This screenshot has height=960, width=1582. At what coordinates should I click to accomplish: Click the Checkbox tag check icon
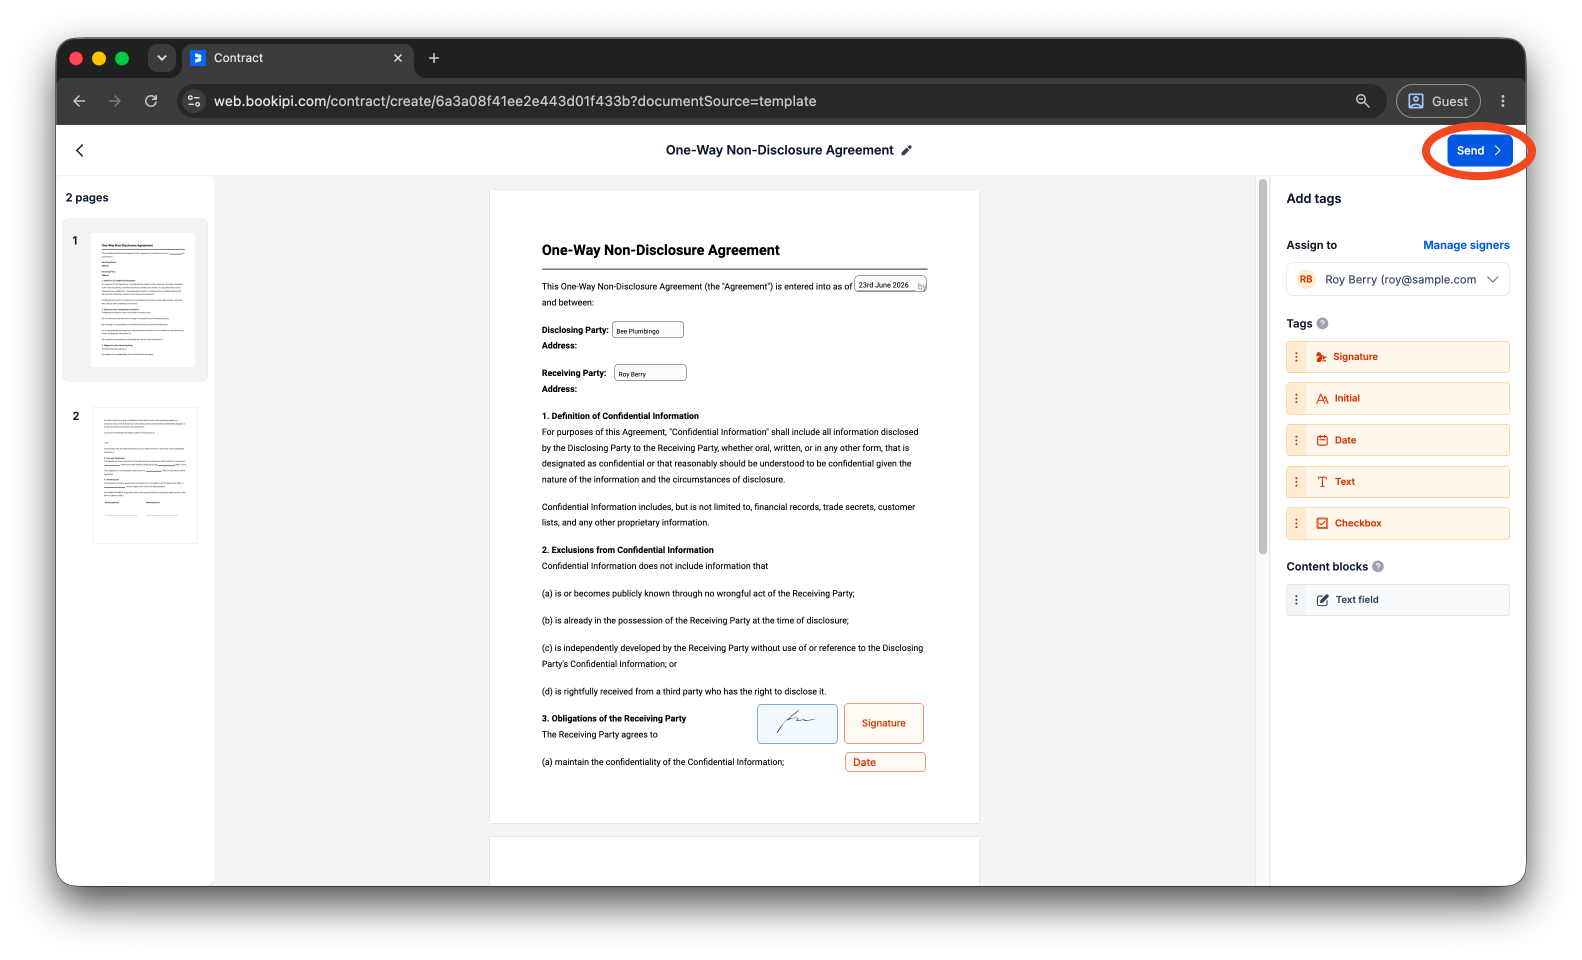(x=1322, y=524)
